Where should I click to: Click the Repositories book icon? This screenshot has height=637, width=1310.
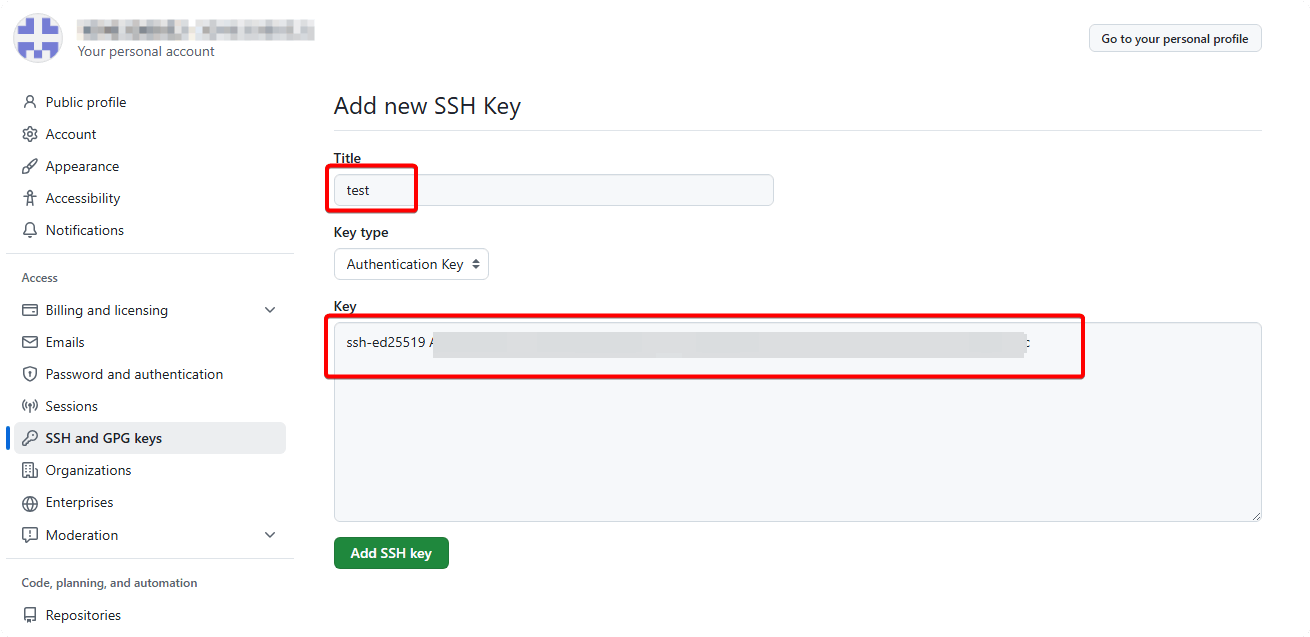29,615
